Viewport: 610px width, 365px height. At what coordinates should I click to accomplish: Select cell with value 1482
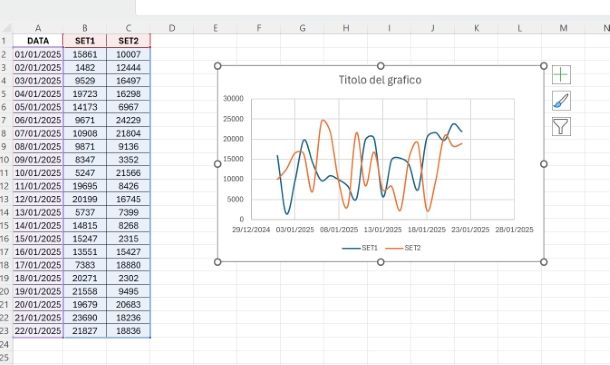coord(85,67)
